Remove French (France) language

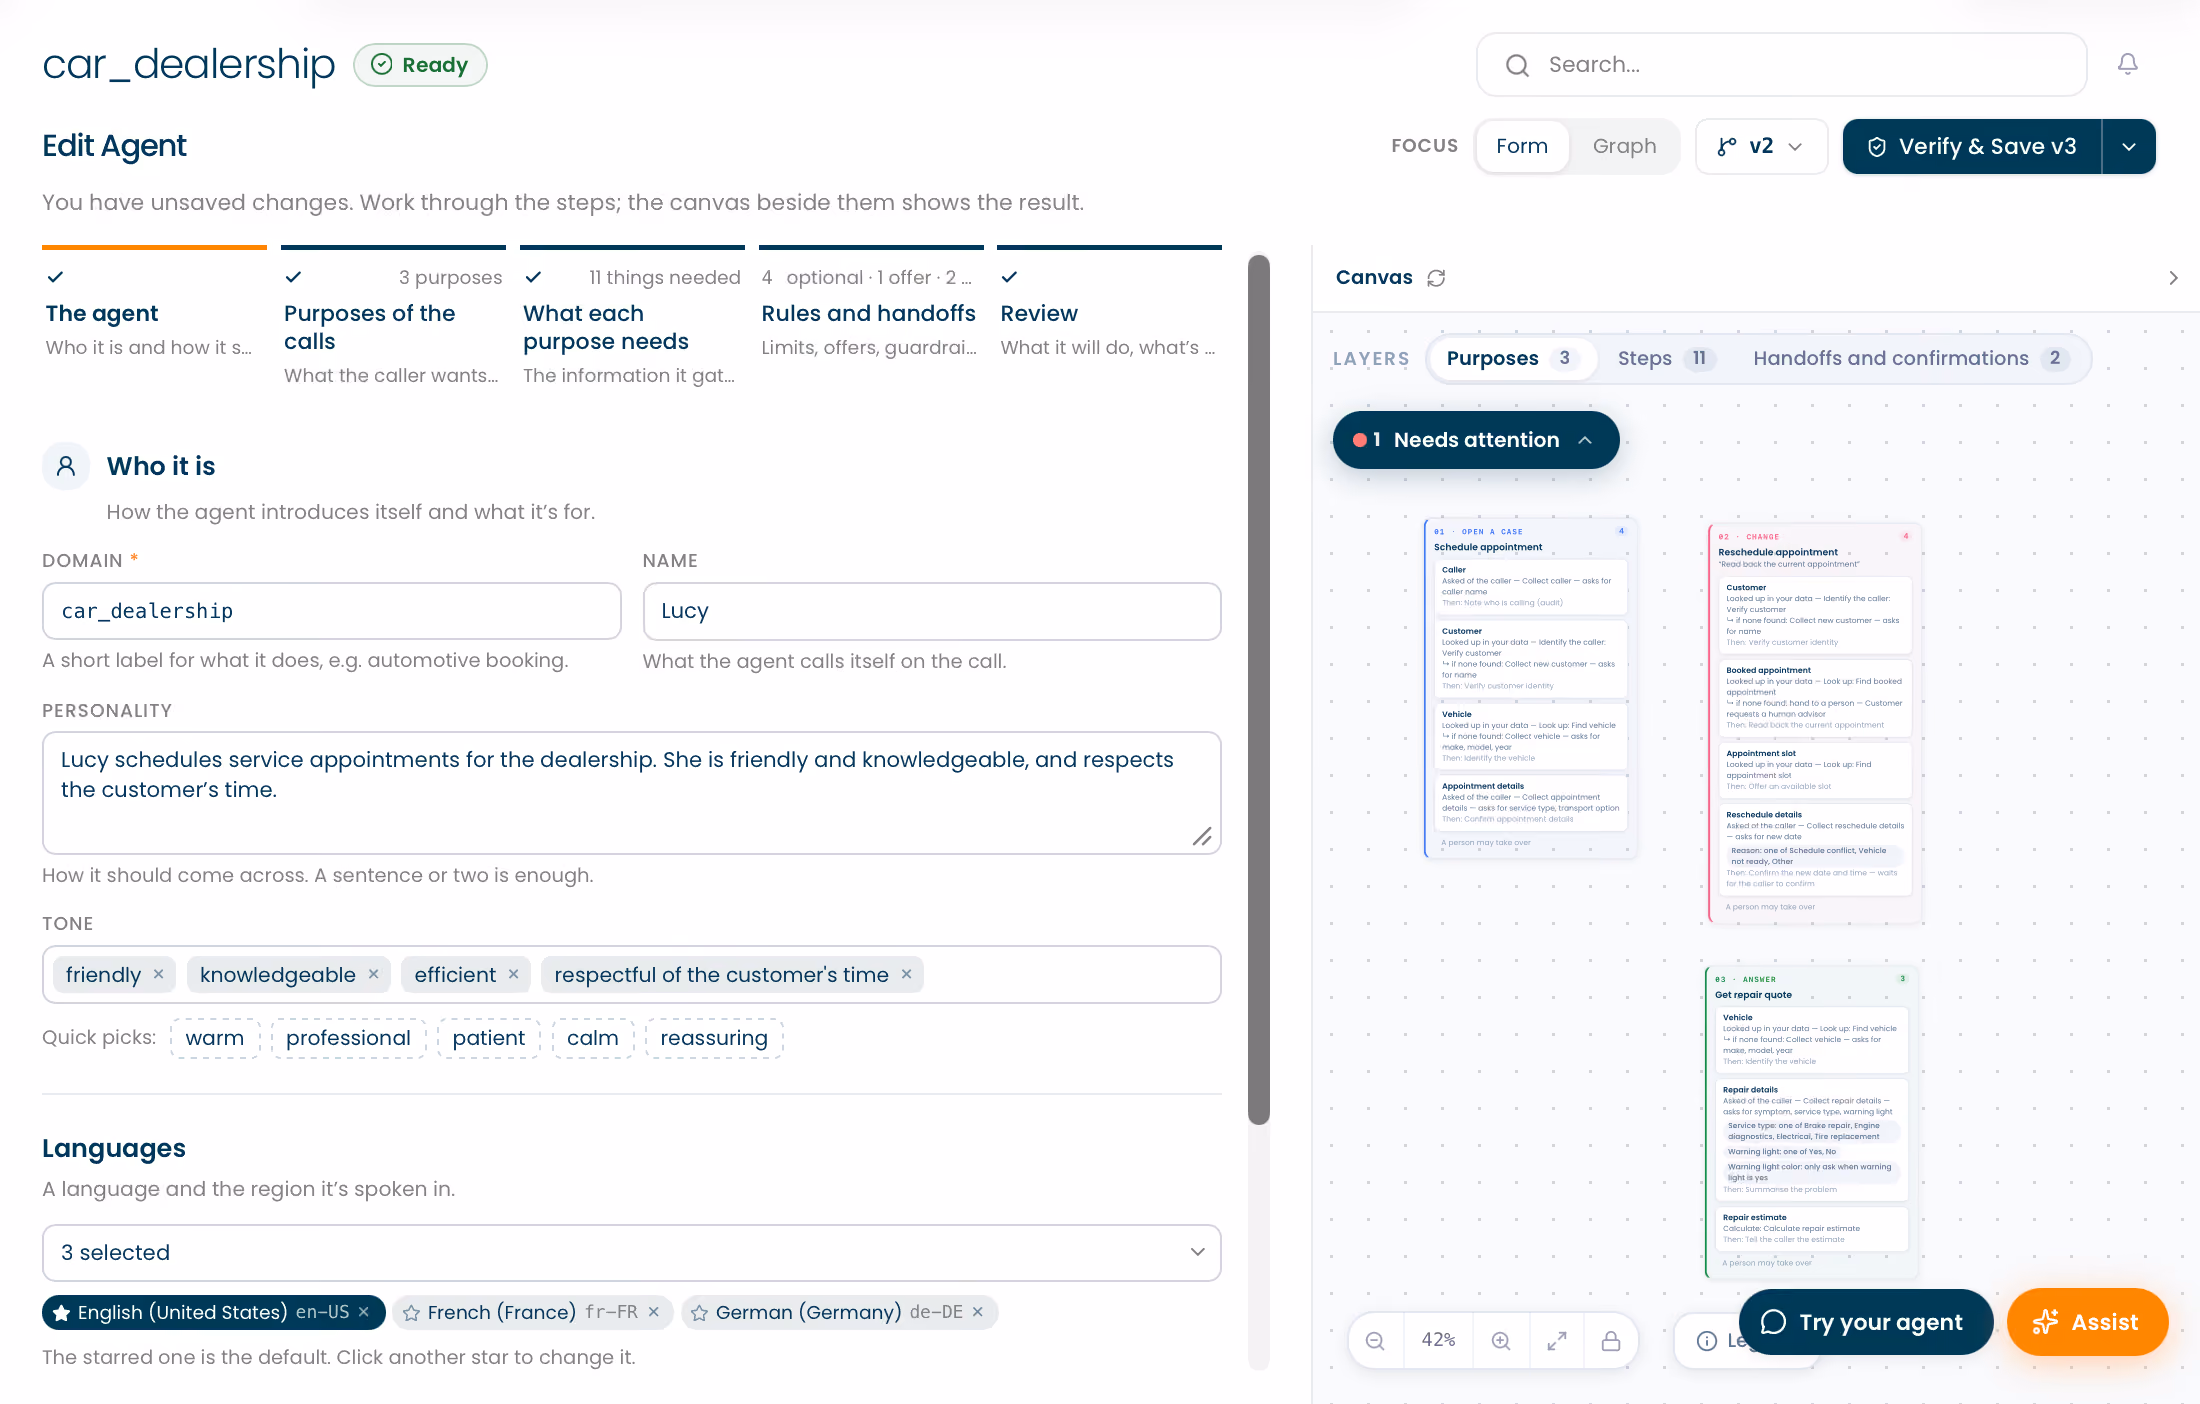654,1312
